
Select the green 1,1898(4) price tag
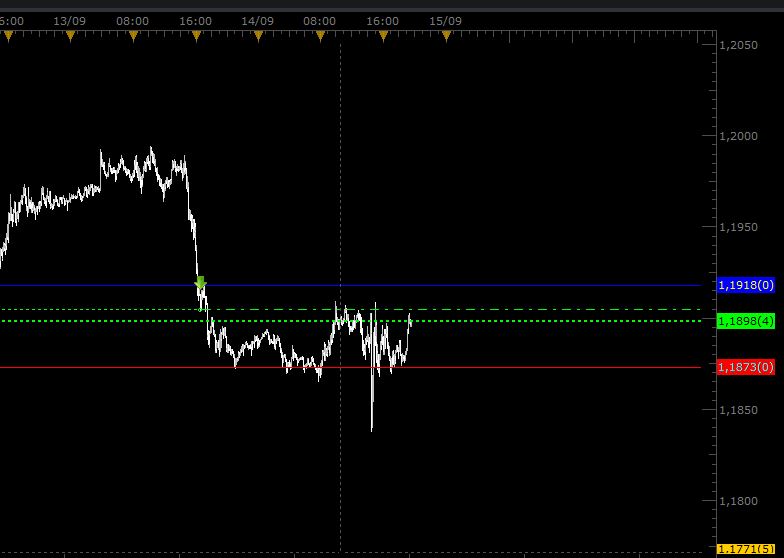tap(746, 321)
